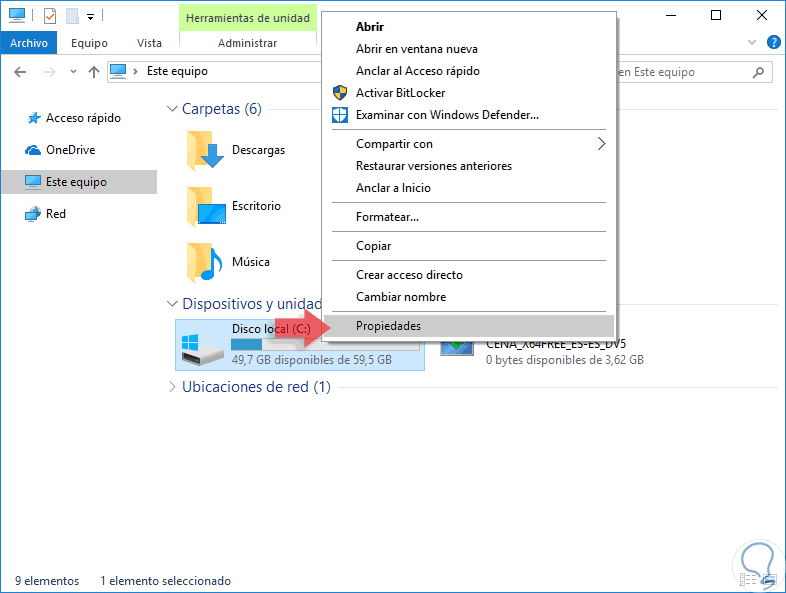Expand the Ubicaciones de red (1) group

172,387
